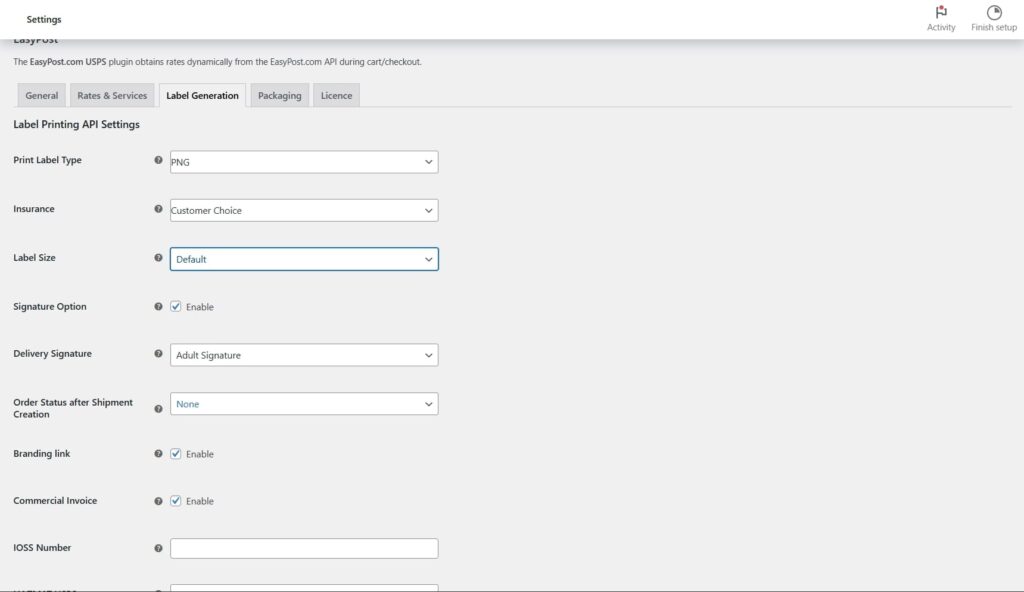1024x592 pixels.
Task: Select the Label Generation tab
Action: [x=202, y=95]
